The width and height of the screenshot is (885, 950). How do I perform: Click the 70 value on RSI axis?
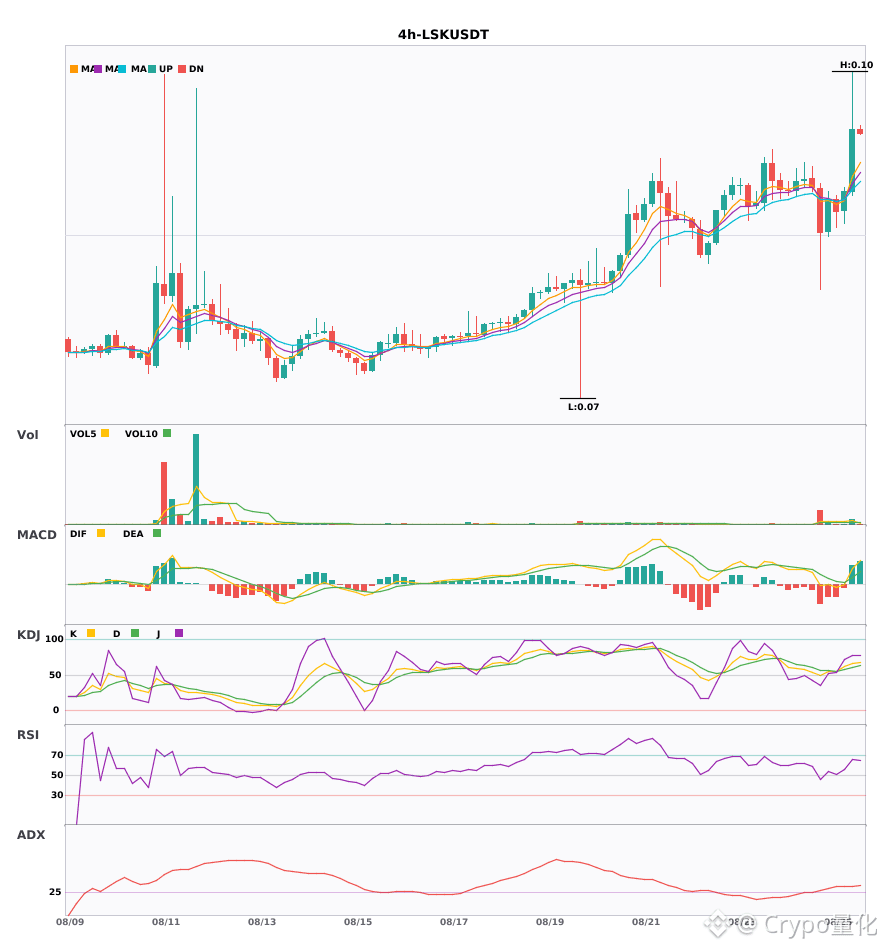click(x=57, y=755)
